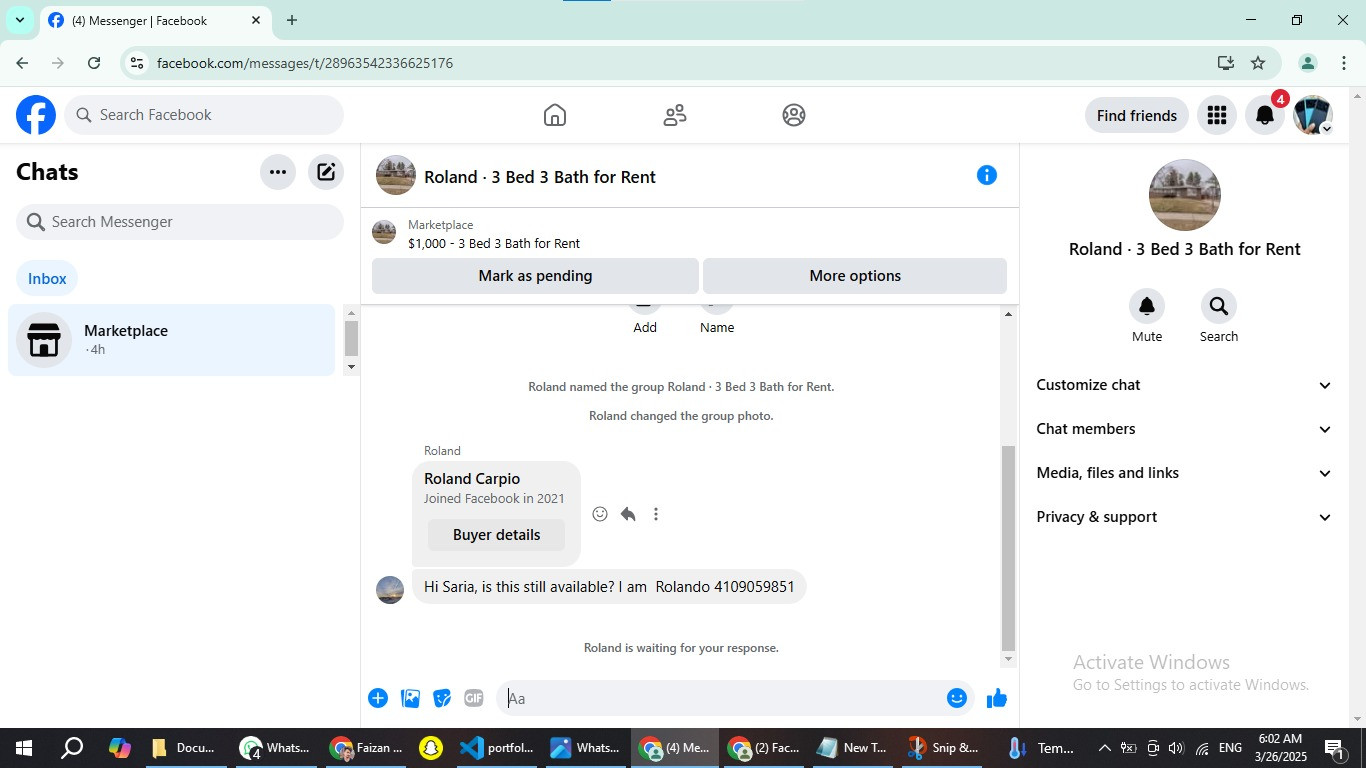The image size is (1366, 768).
Task: React to Roland's message with emoji icon
Action: pyautogui.click(x=600, y=514)
